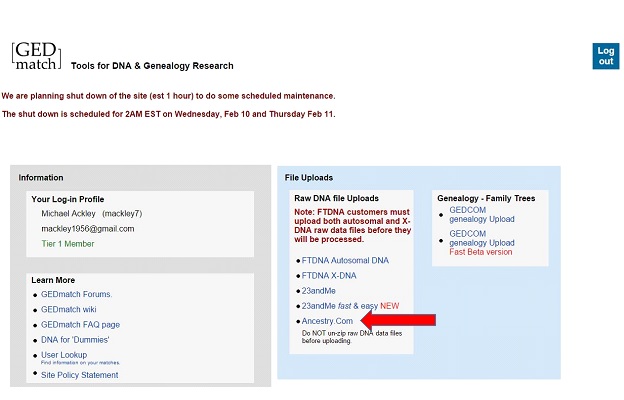Click the Michael Ackley (mackley7) name
Image resolution: width=624 pixels, height=400 pixels.
tap(92, 214)
